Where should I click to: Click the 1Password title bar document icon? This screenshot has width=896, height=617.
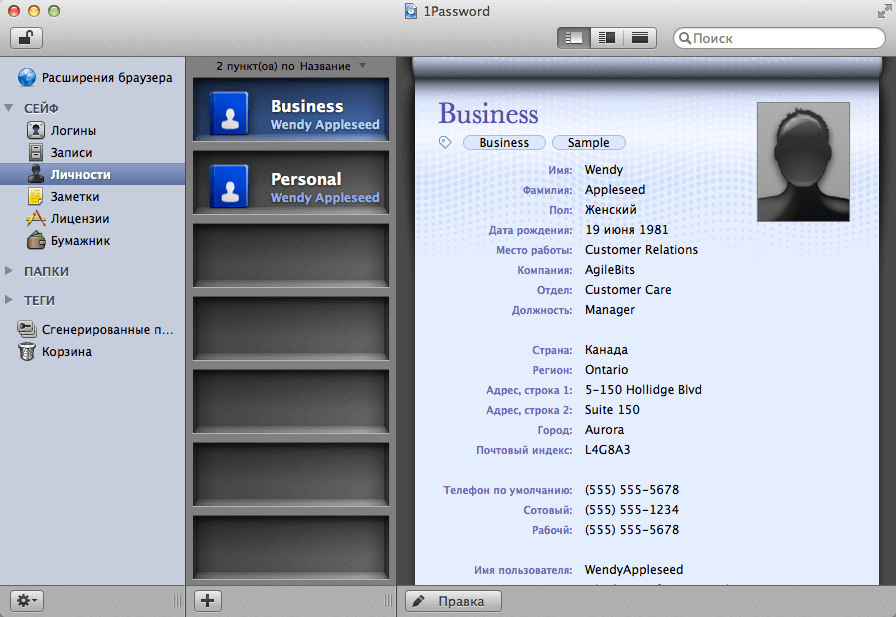tap(411, 11)
